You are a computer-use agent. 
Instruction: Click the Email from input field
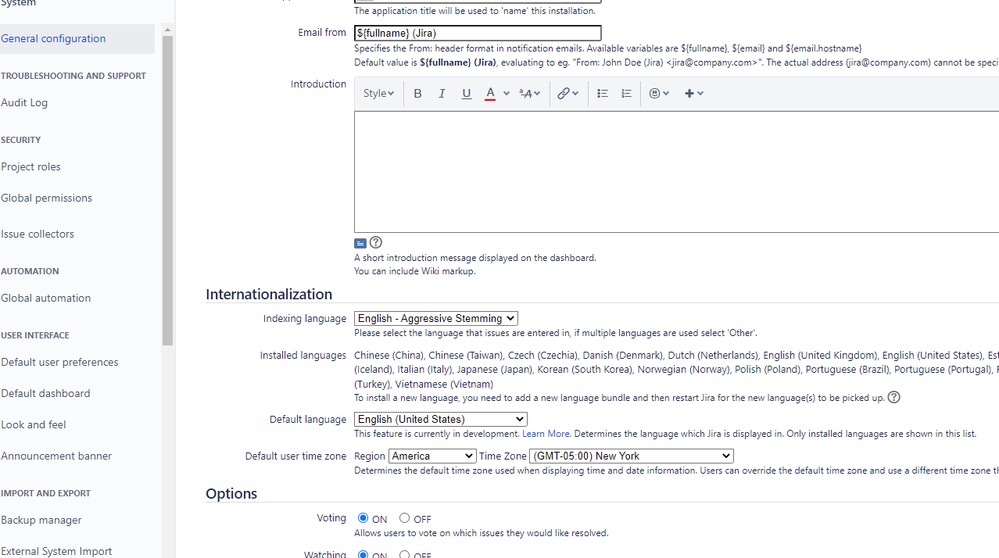click(477, 33)
